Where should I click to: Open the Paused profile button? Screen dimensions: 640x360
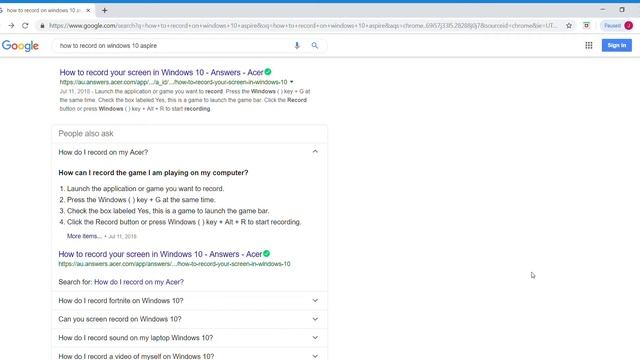617,26
